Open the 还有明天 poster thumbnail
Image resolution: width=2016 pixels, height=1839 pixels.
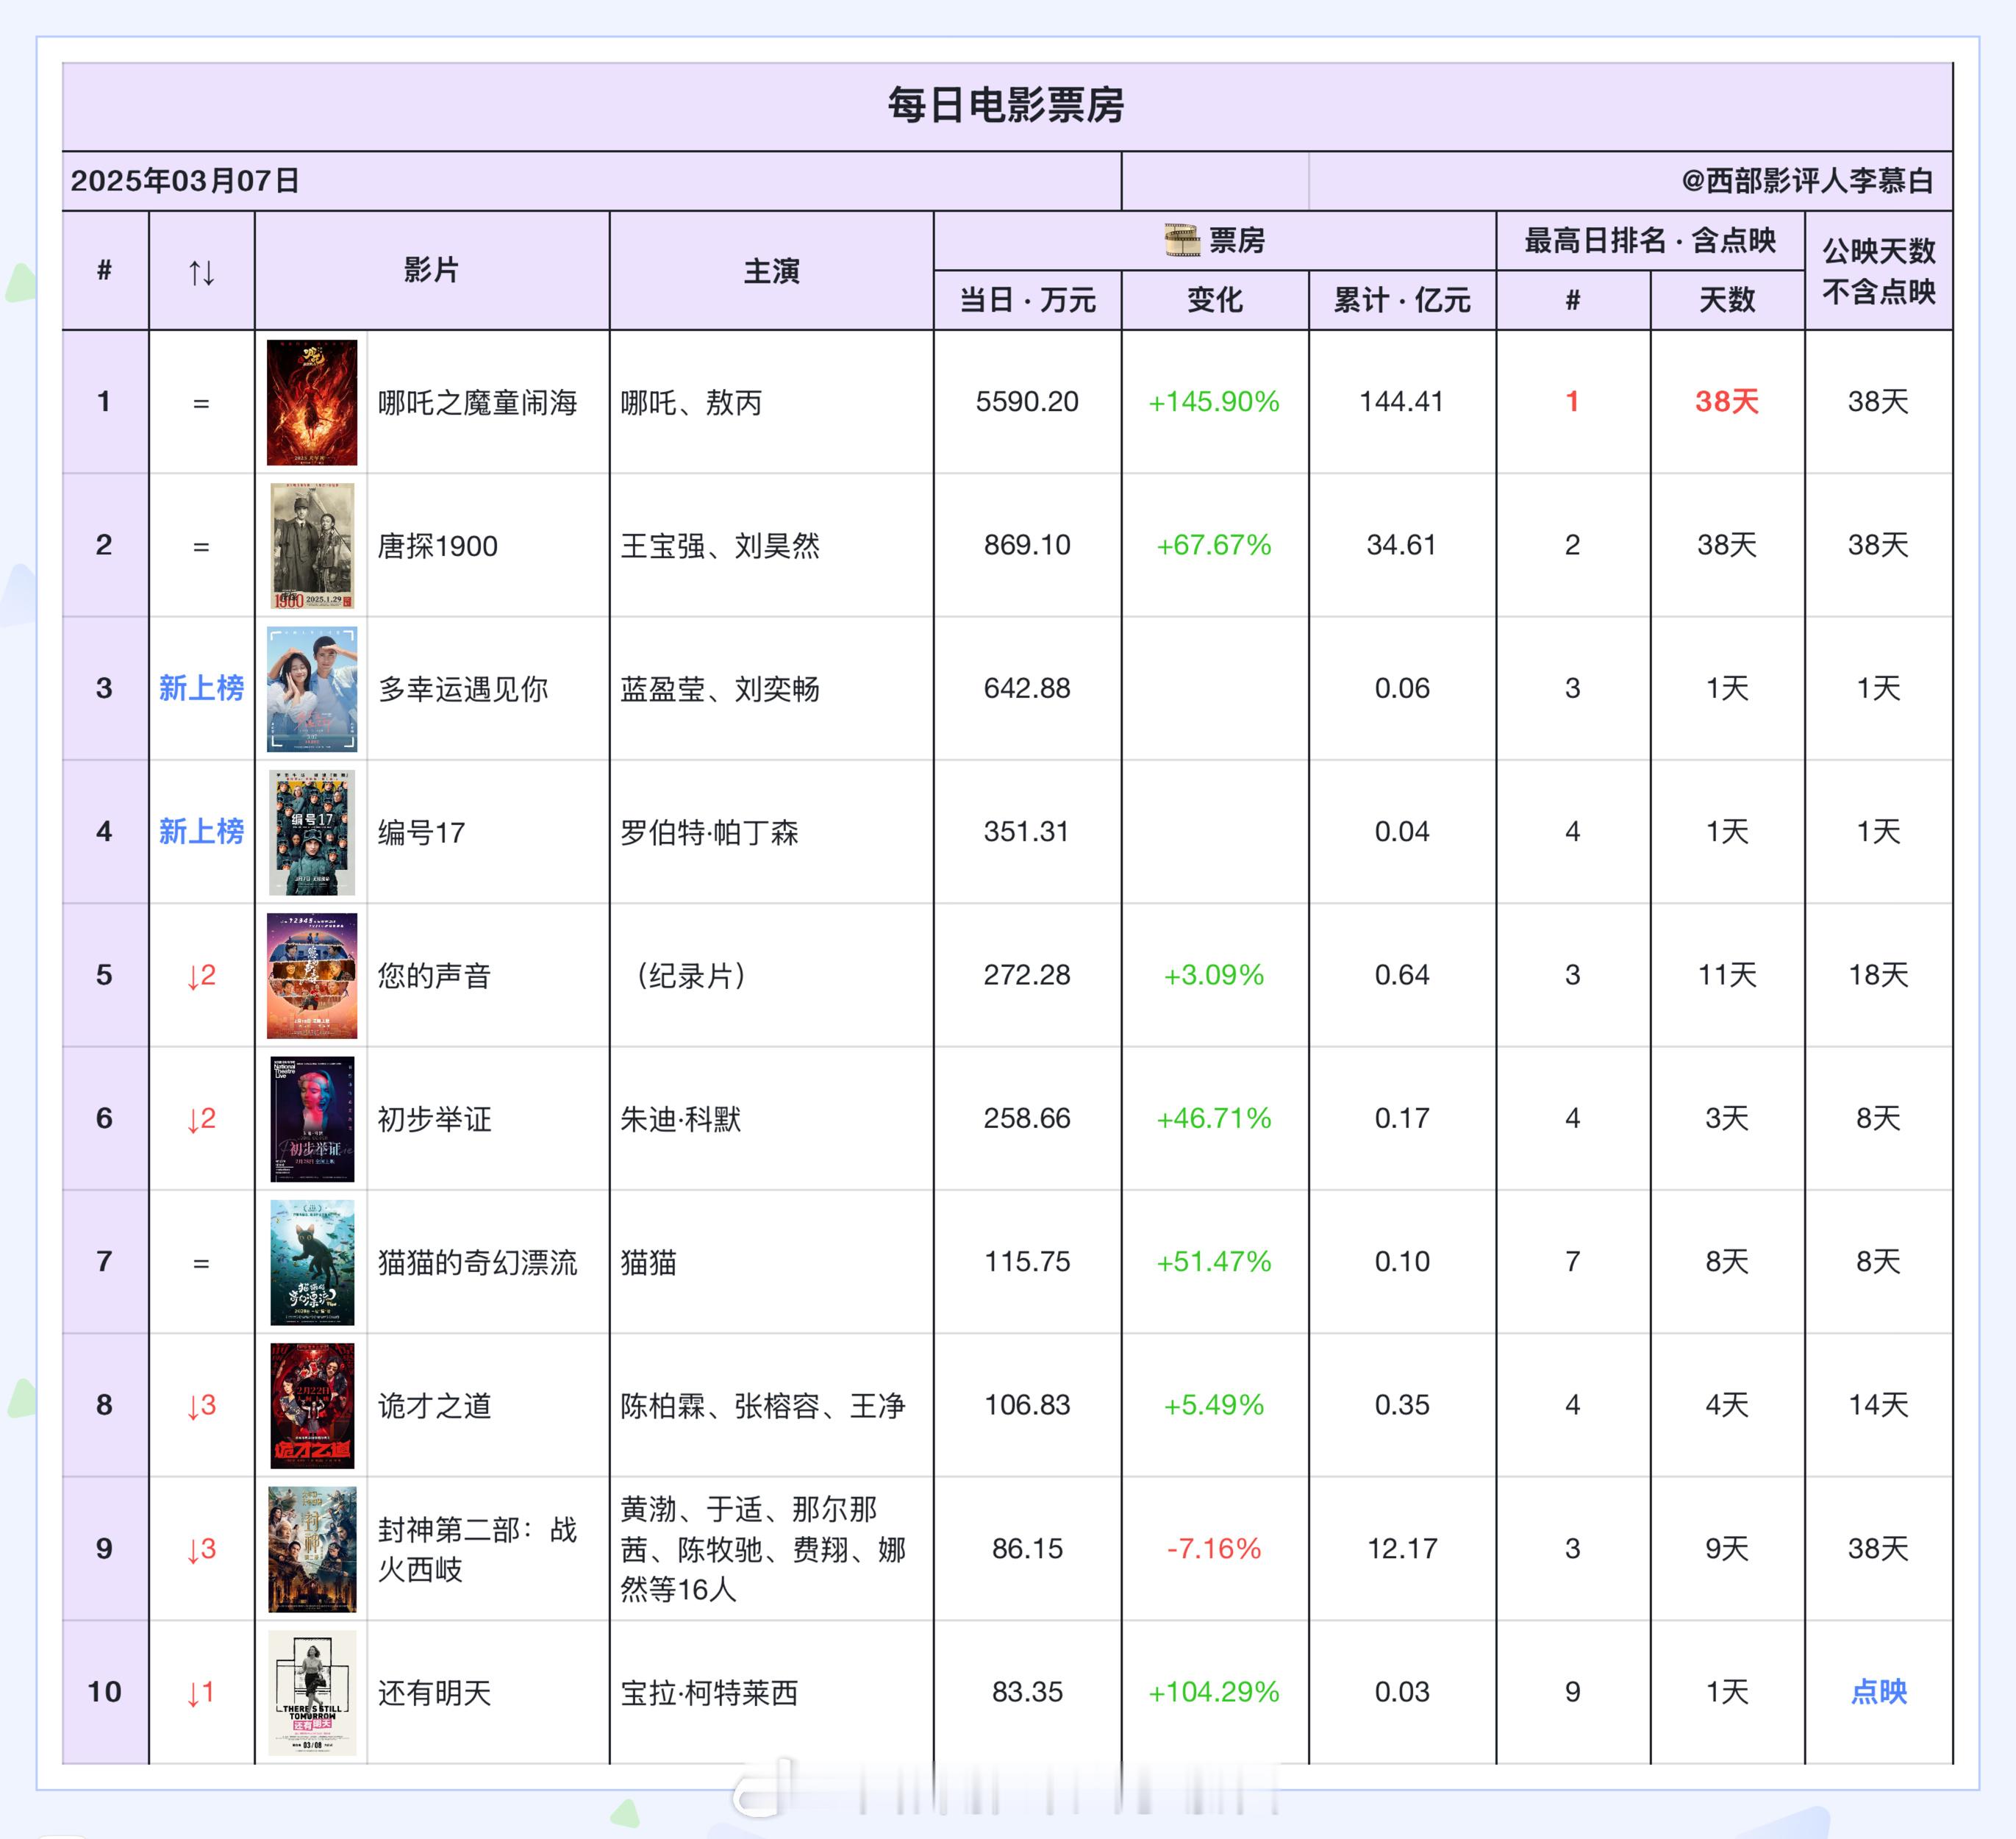tap(312, 1692)
